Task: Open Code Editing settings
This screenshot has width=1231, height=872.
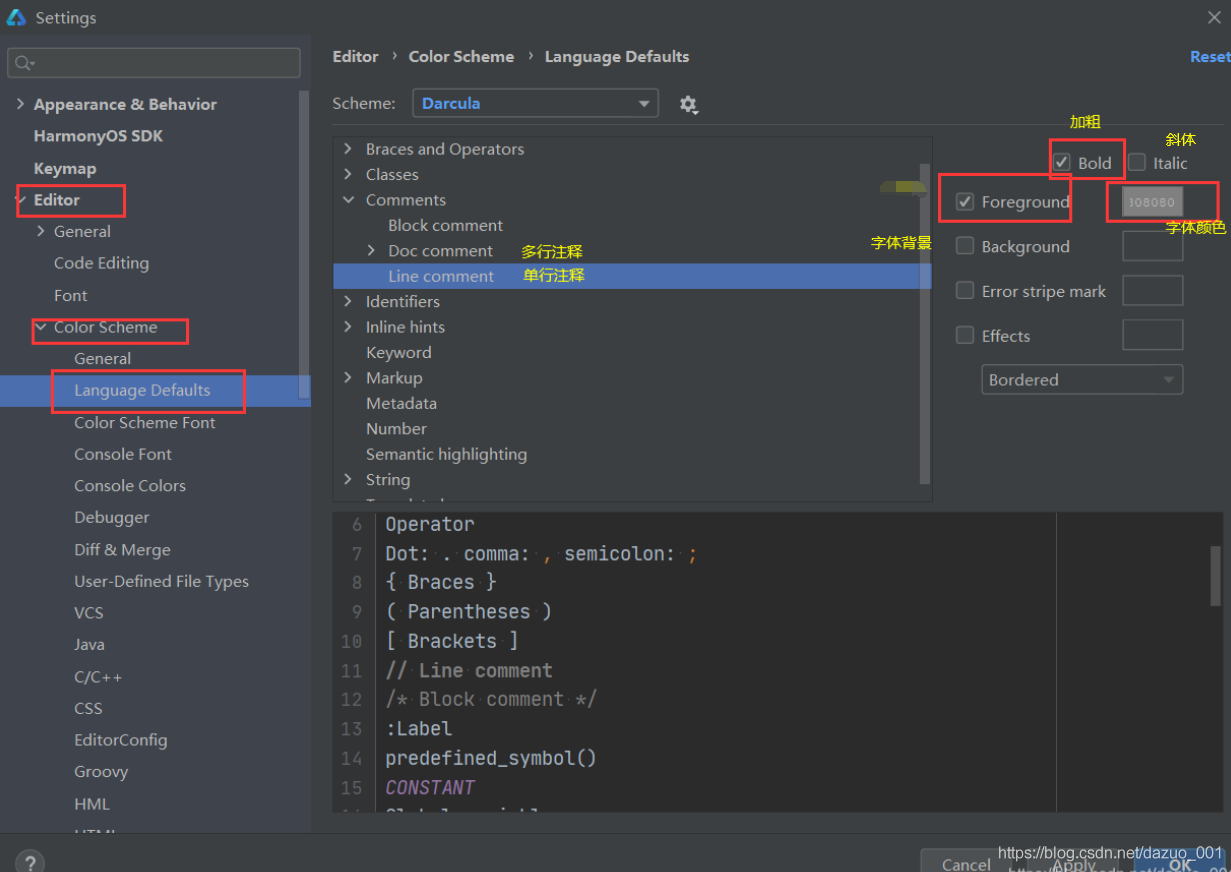Action: click(101, 263)
